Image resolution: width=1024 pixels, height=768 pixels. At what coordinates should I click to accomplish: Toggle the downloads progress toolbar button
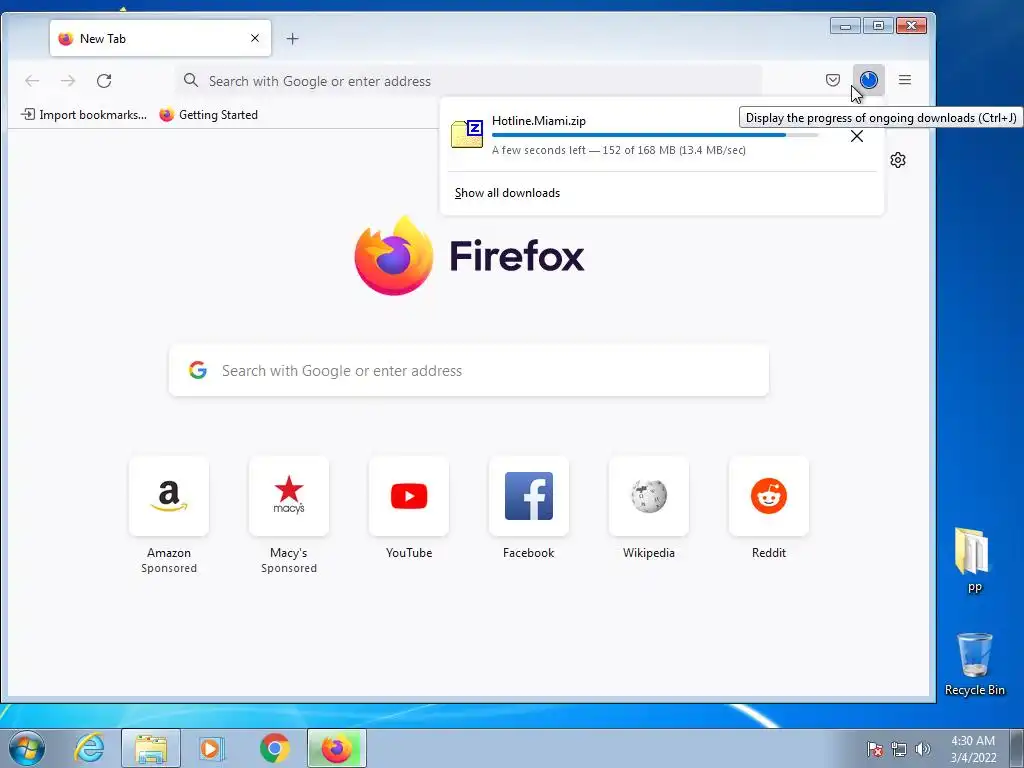(869, 80)
